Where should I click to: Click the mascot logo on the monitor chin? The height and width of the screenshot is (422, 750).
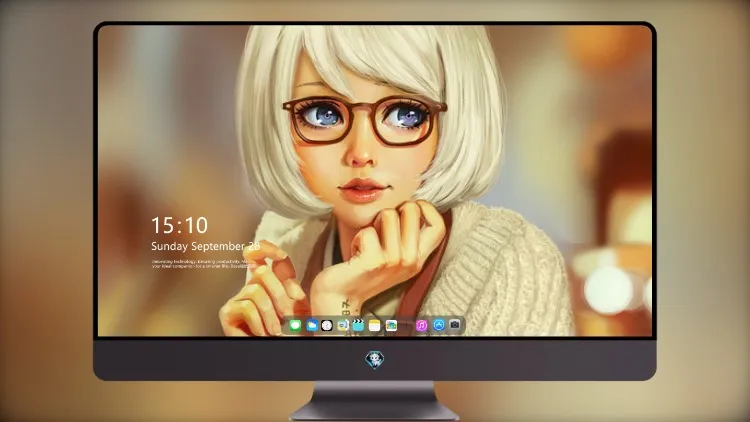pos(375,359)
